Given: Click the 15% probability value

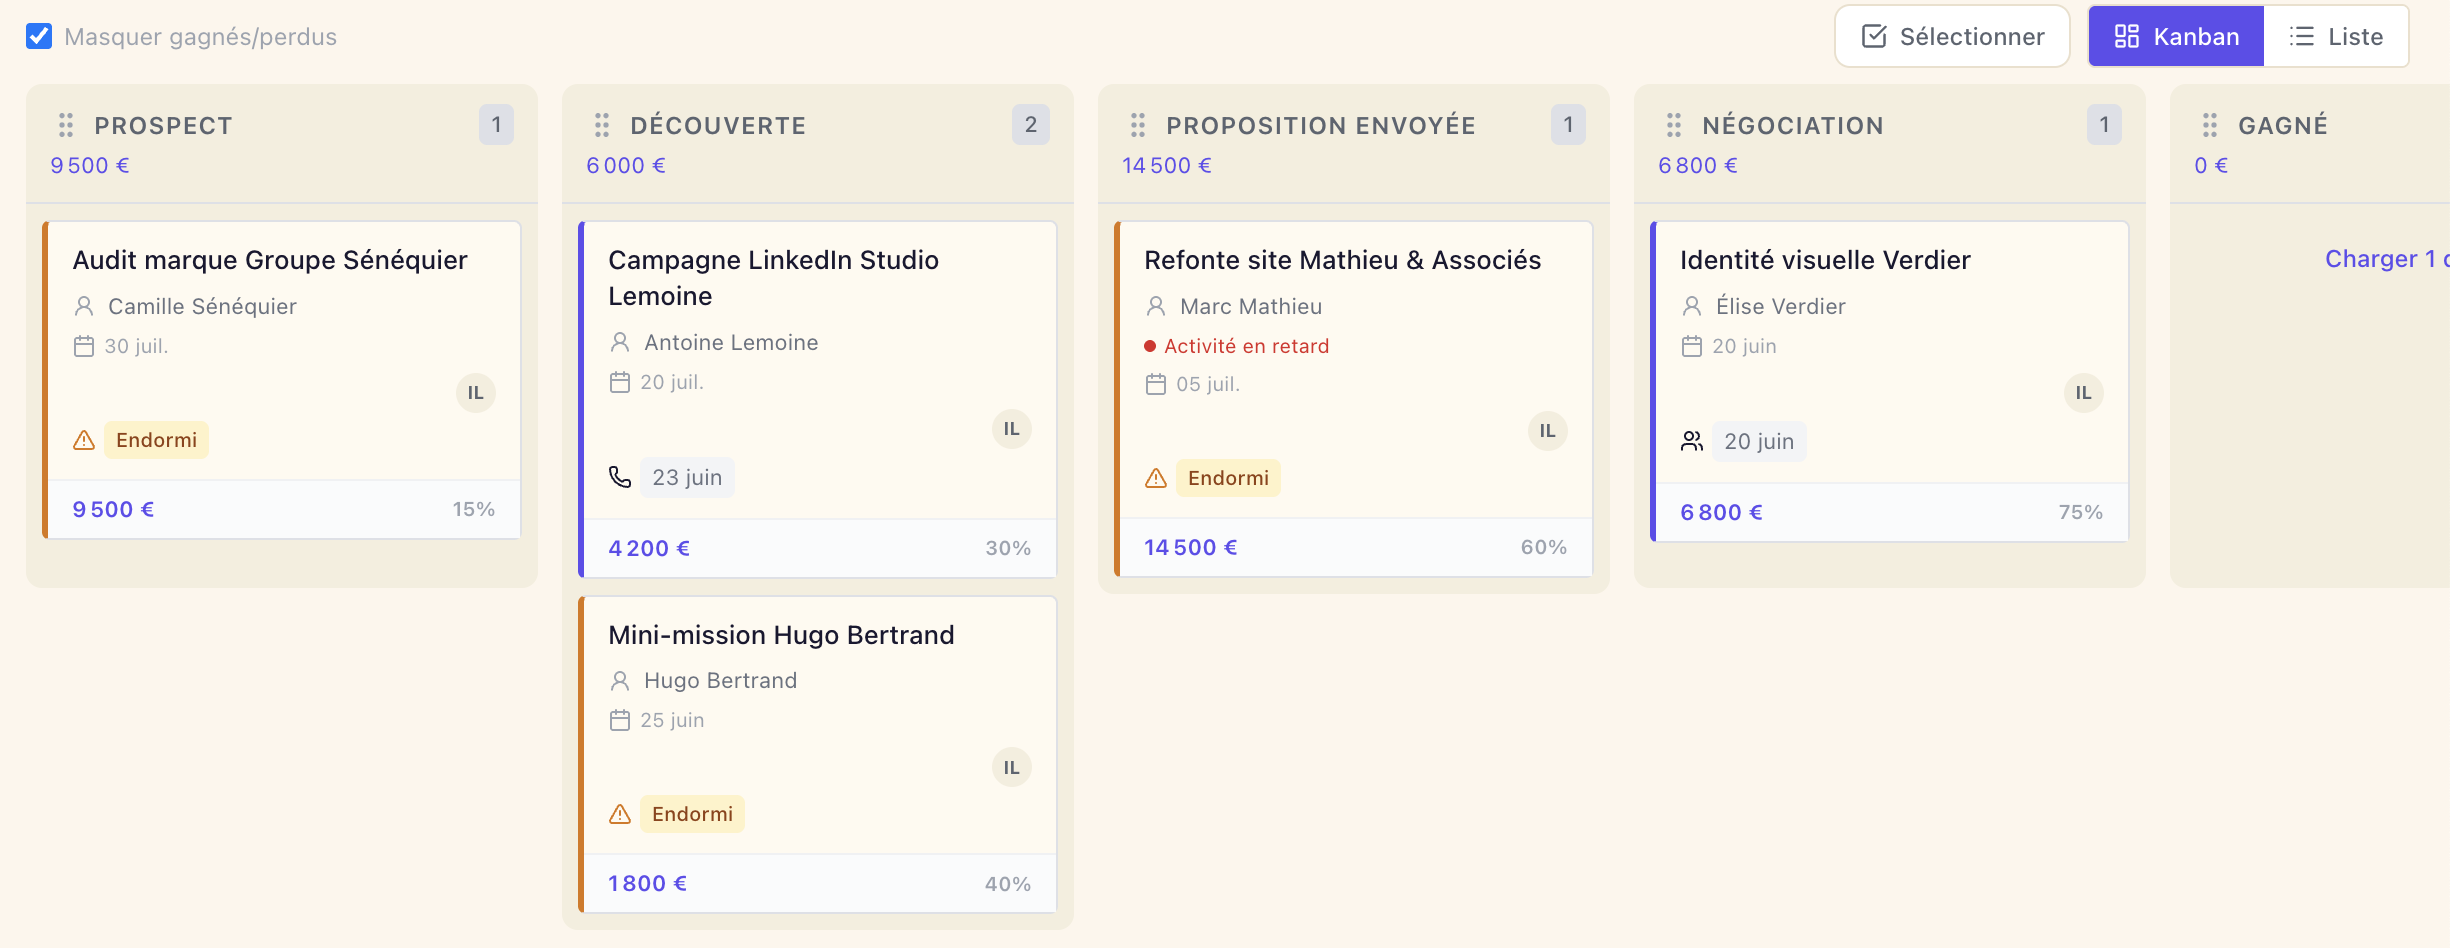Looking at the screenshot, I should pyautogui.click(x=474, y=509).
